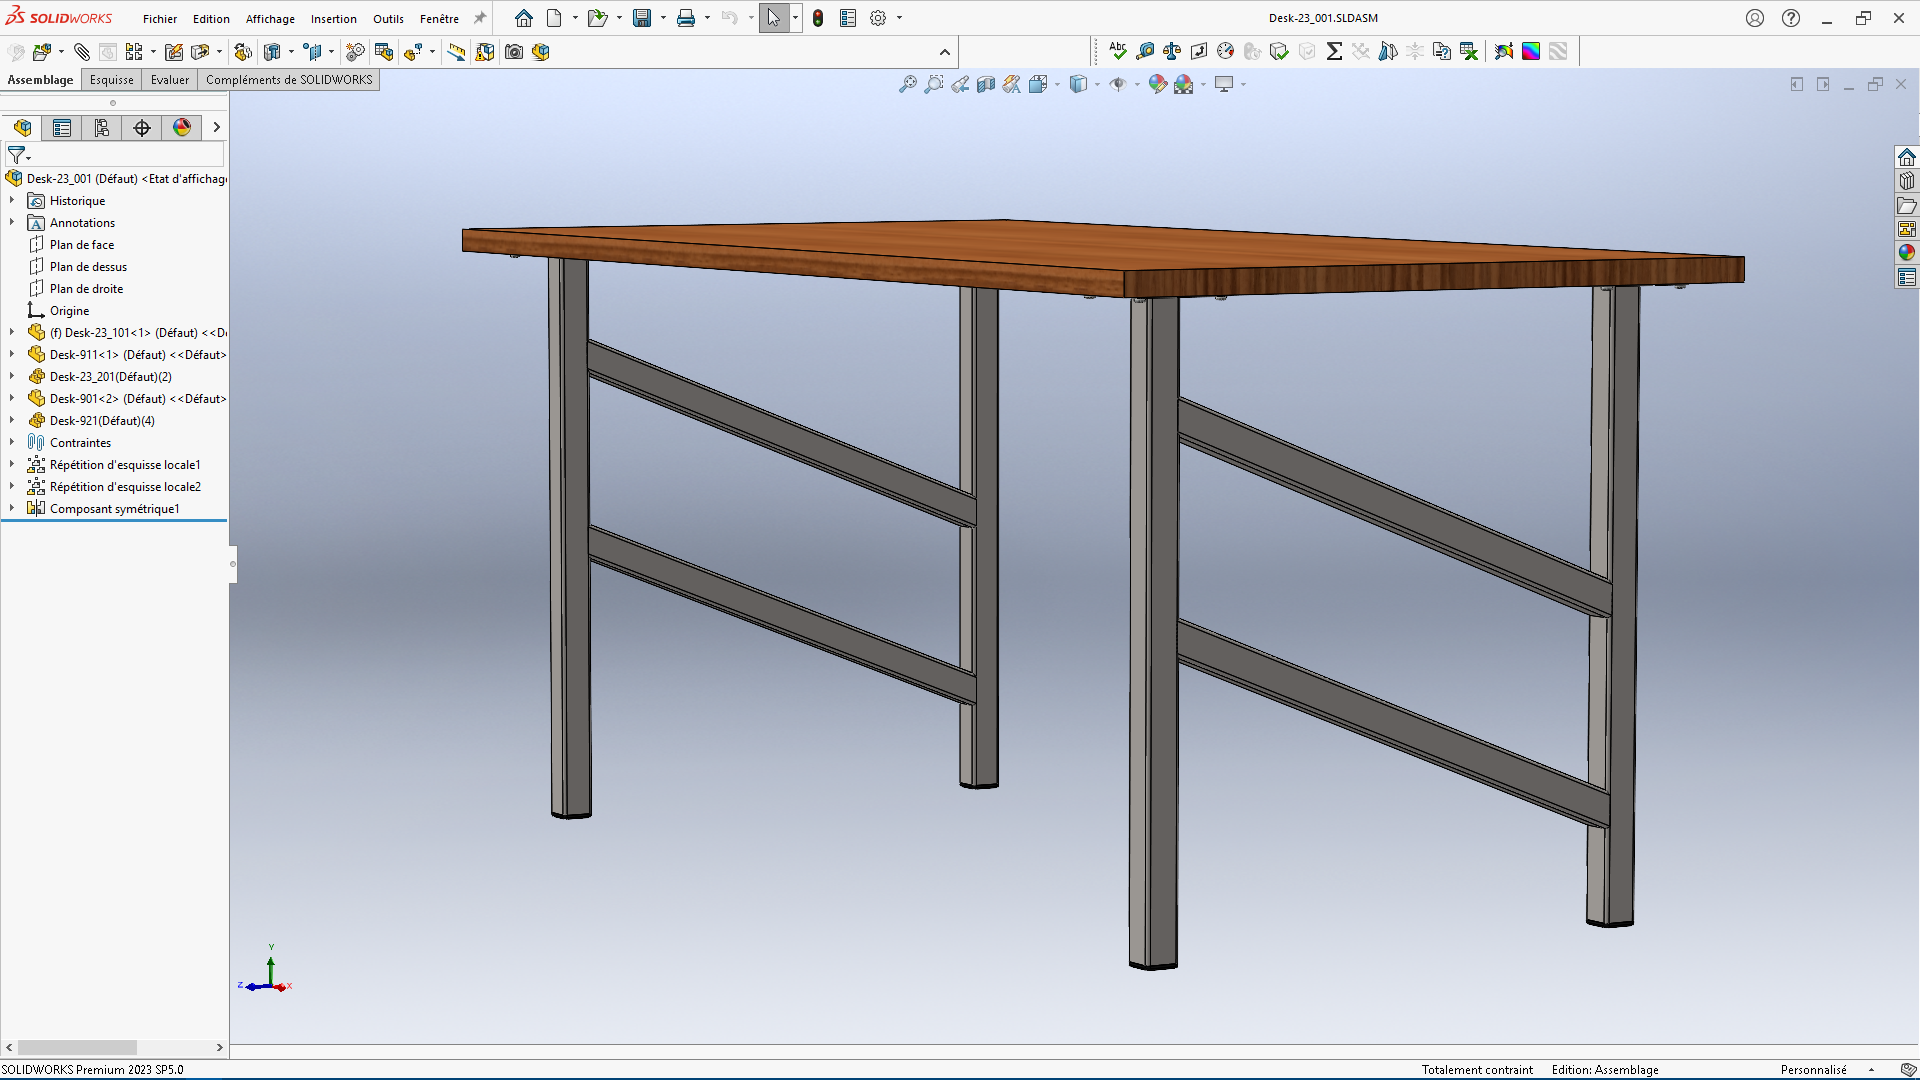Click the Section View icon
This screenshot has width=1920, height=1080.
point(986,85)
